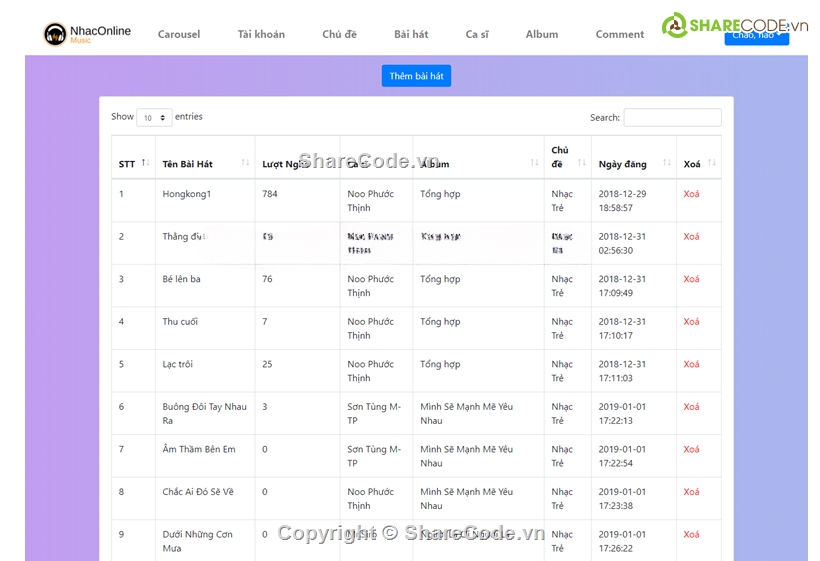Go to the Chủ đề menu

click(x=339, y=35)
